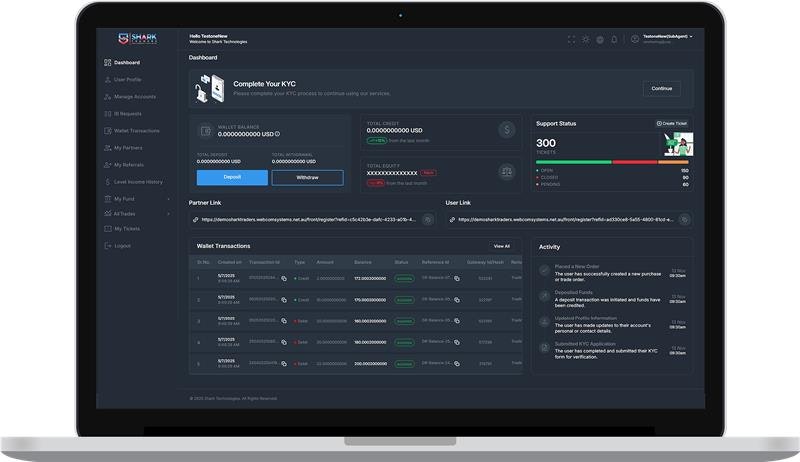The image size is (800, 462).
Task: Click the status badge in row 1
Action: point(404,279)
